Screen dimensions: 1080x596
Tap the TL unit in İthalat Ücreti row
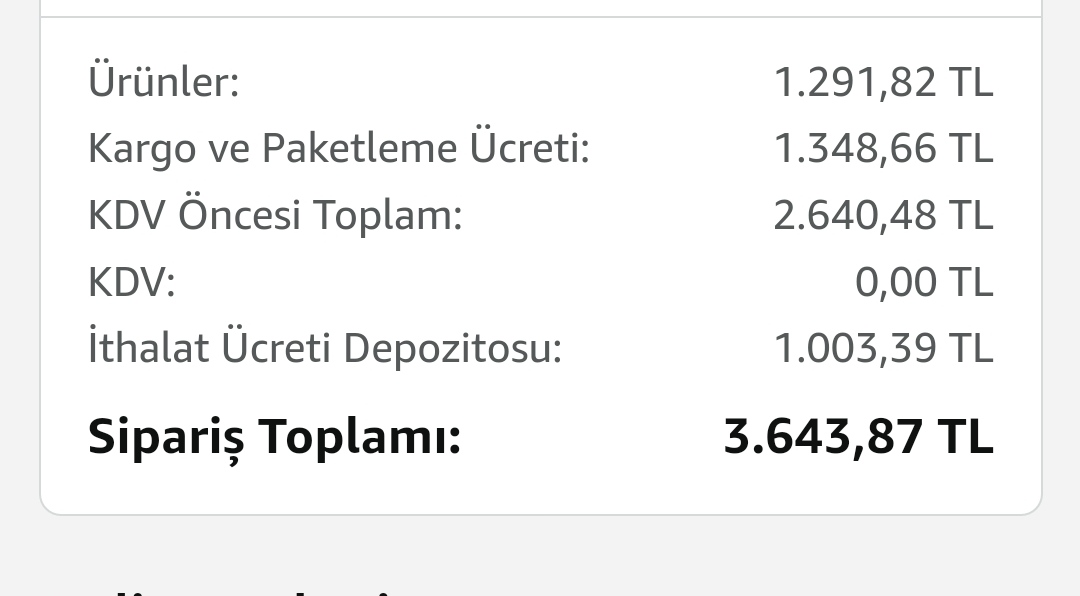point(971,349)
